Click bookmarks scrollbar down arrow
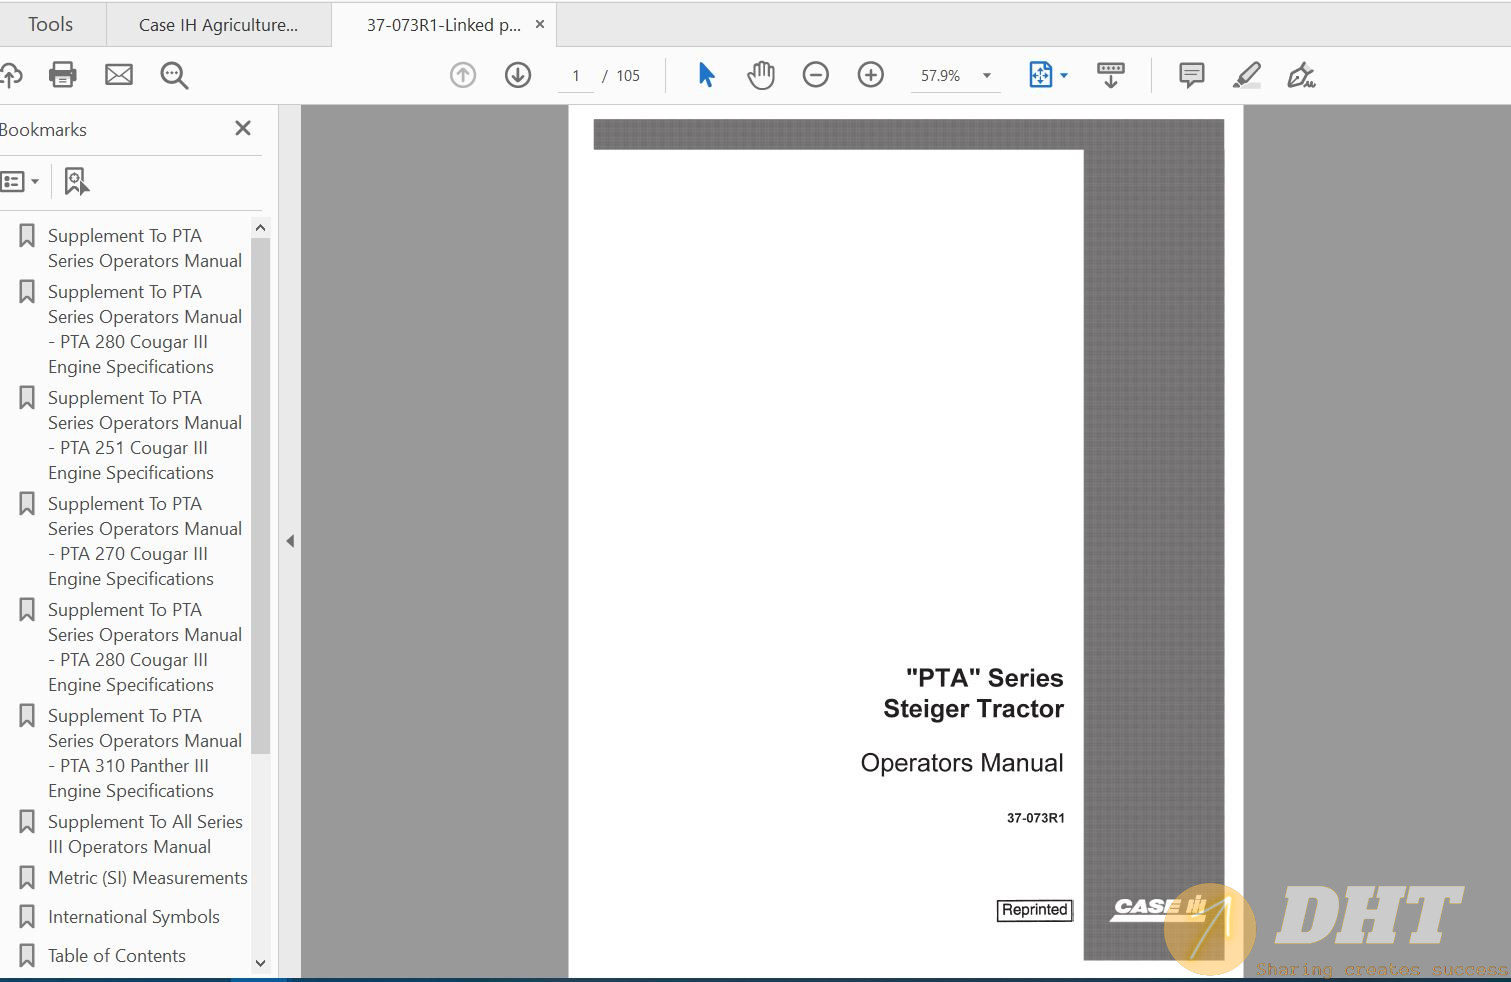The width and height of the screenshot is (1511, 982). point(260,963)
